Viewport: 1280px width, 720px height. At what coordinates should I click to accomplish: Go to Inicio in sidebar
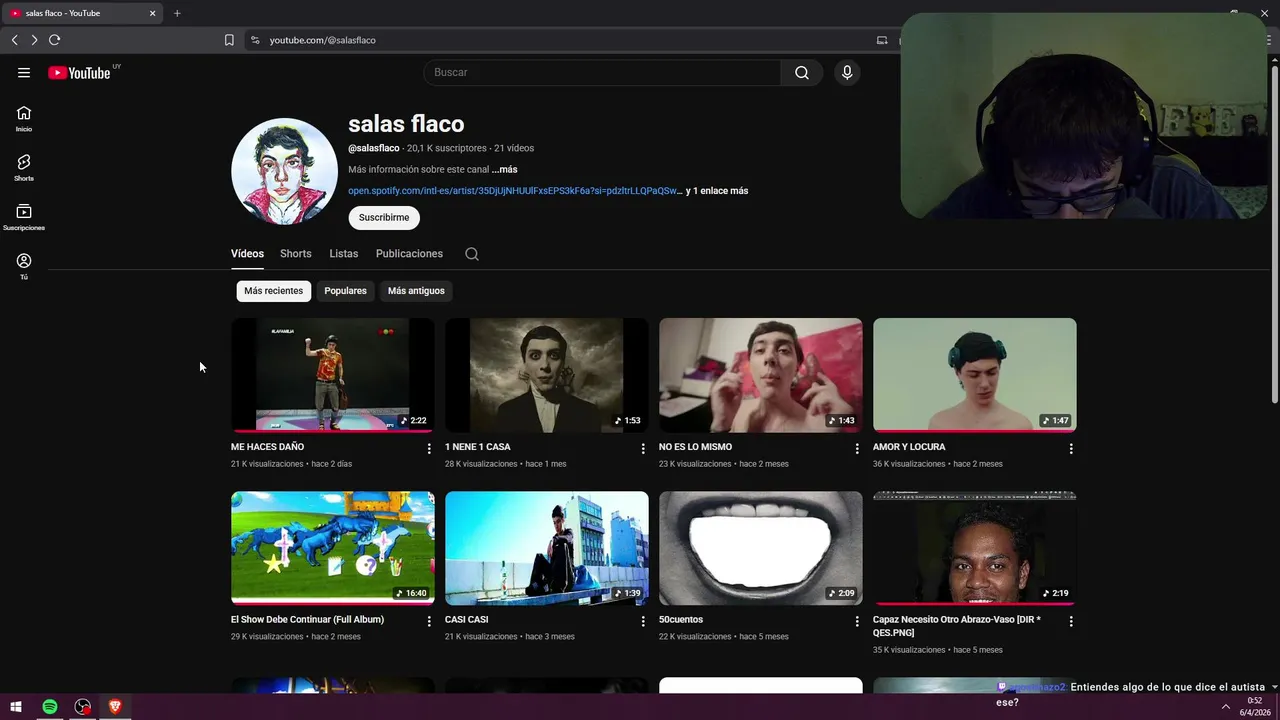[24, 119]
